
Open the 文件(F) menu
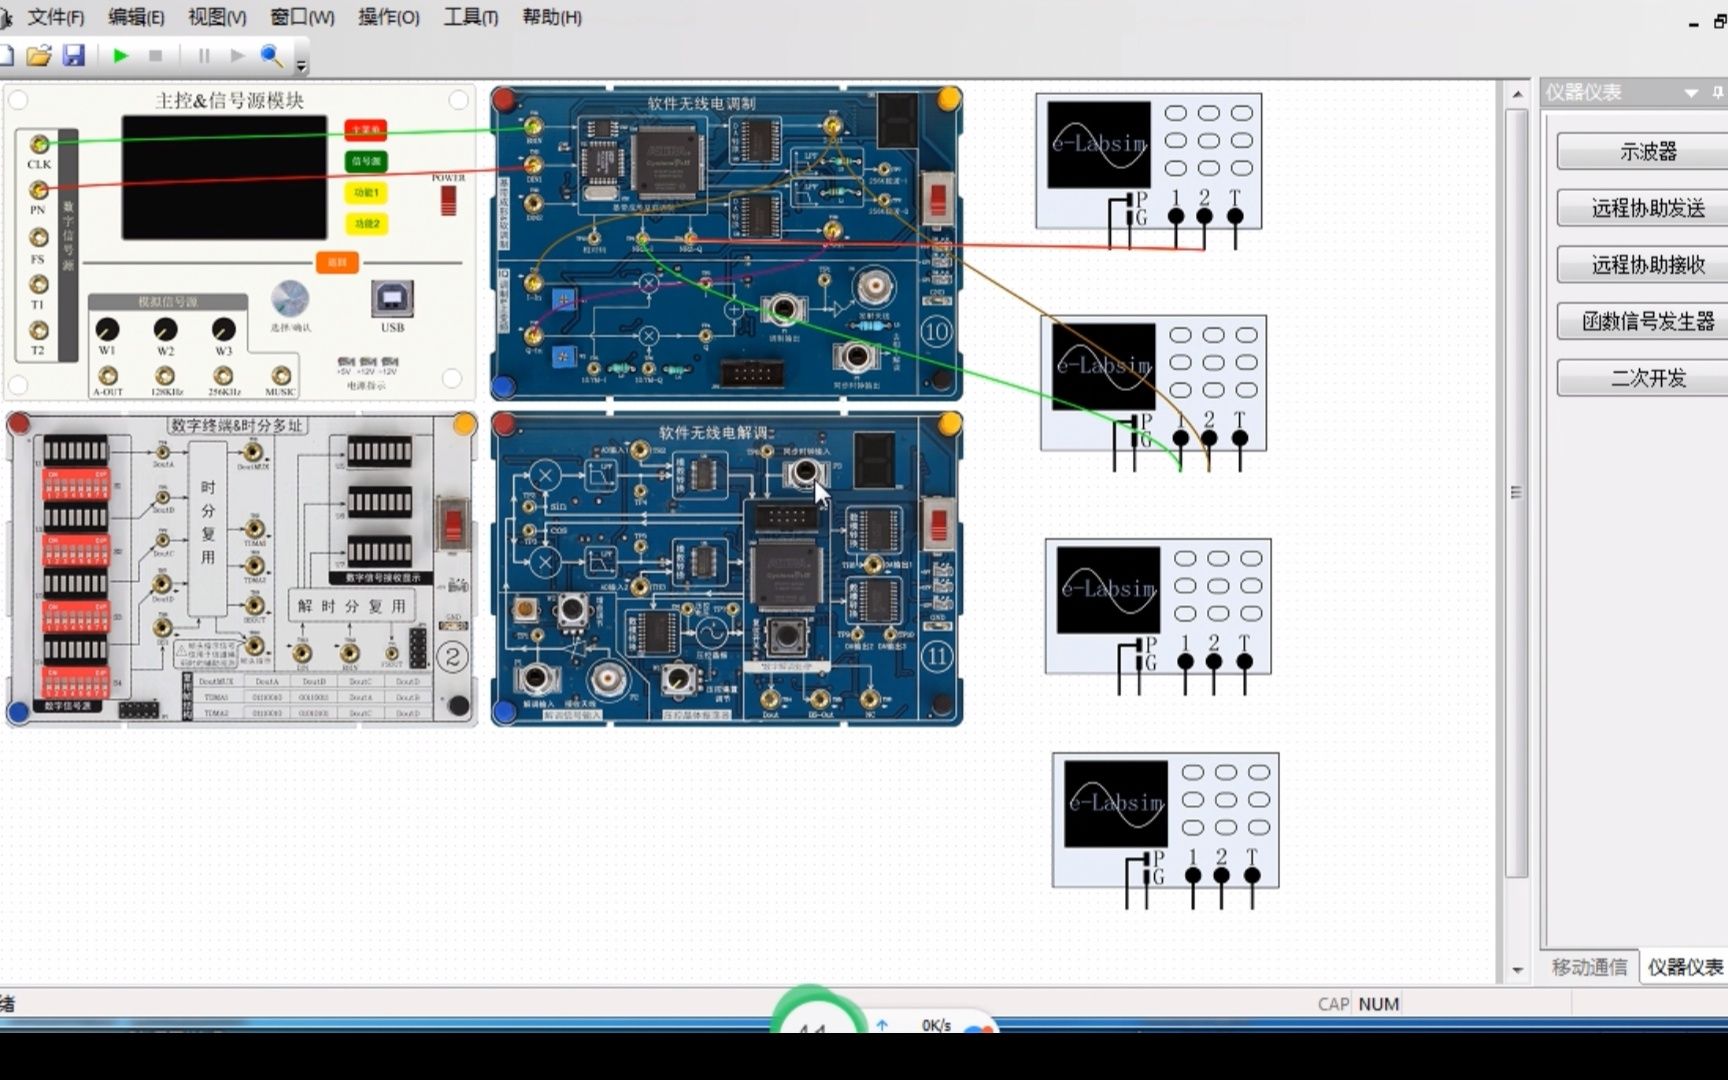point(55,17)
